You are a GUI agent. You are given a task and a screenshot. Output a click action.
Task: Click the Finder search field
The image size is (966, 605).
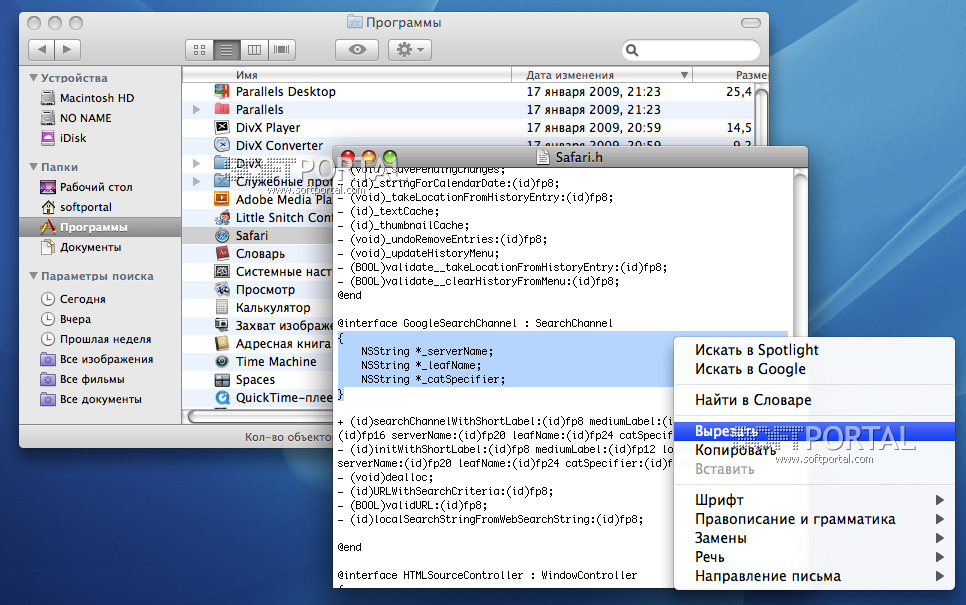(691, 50)
